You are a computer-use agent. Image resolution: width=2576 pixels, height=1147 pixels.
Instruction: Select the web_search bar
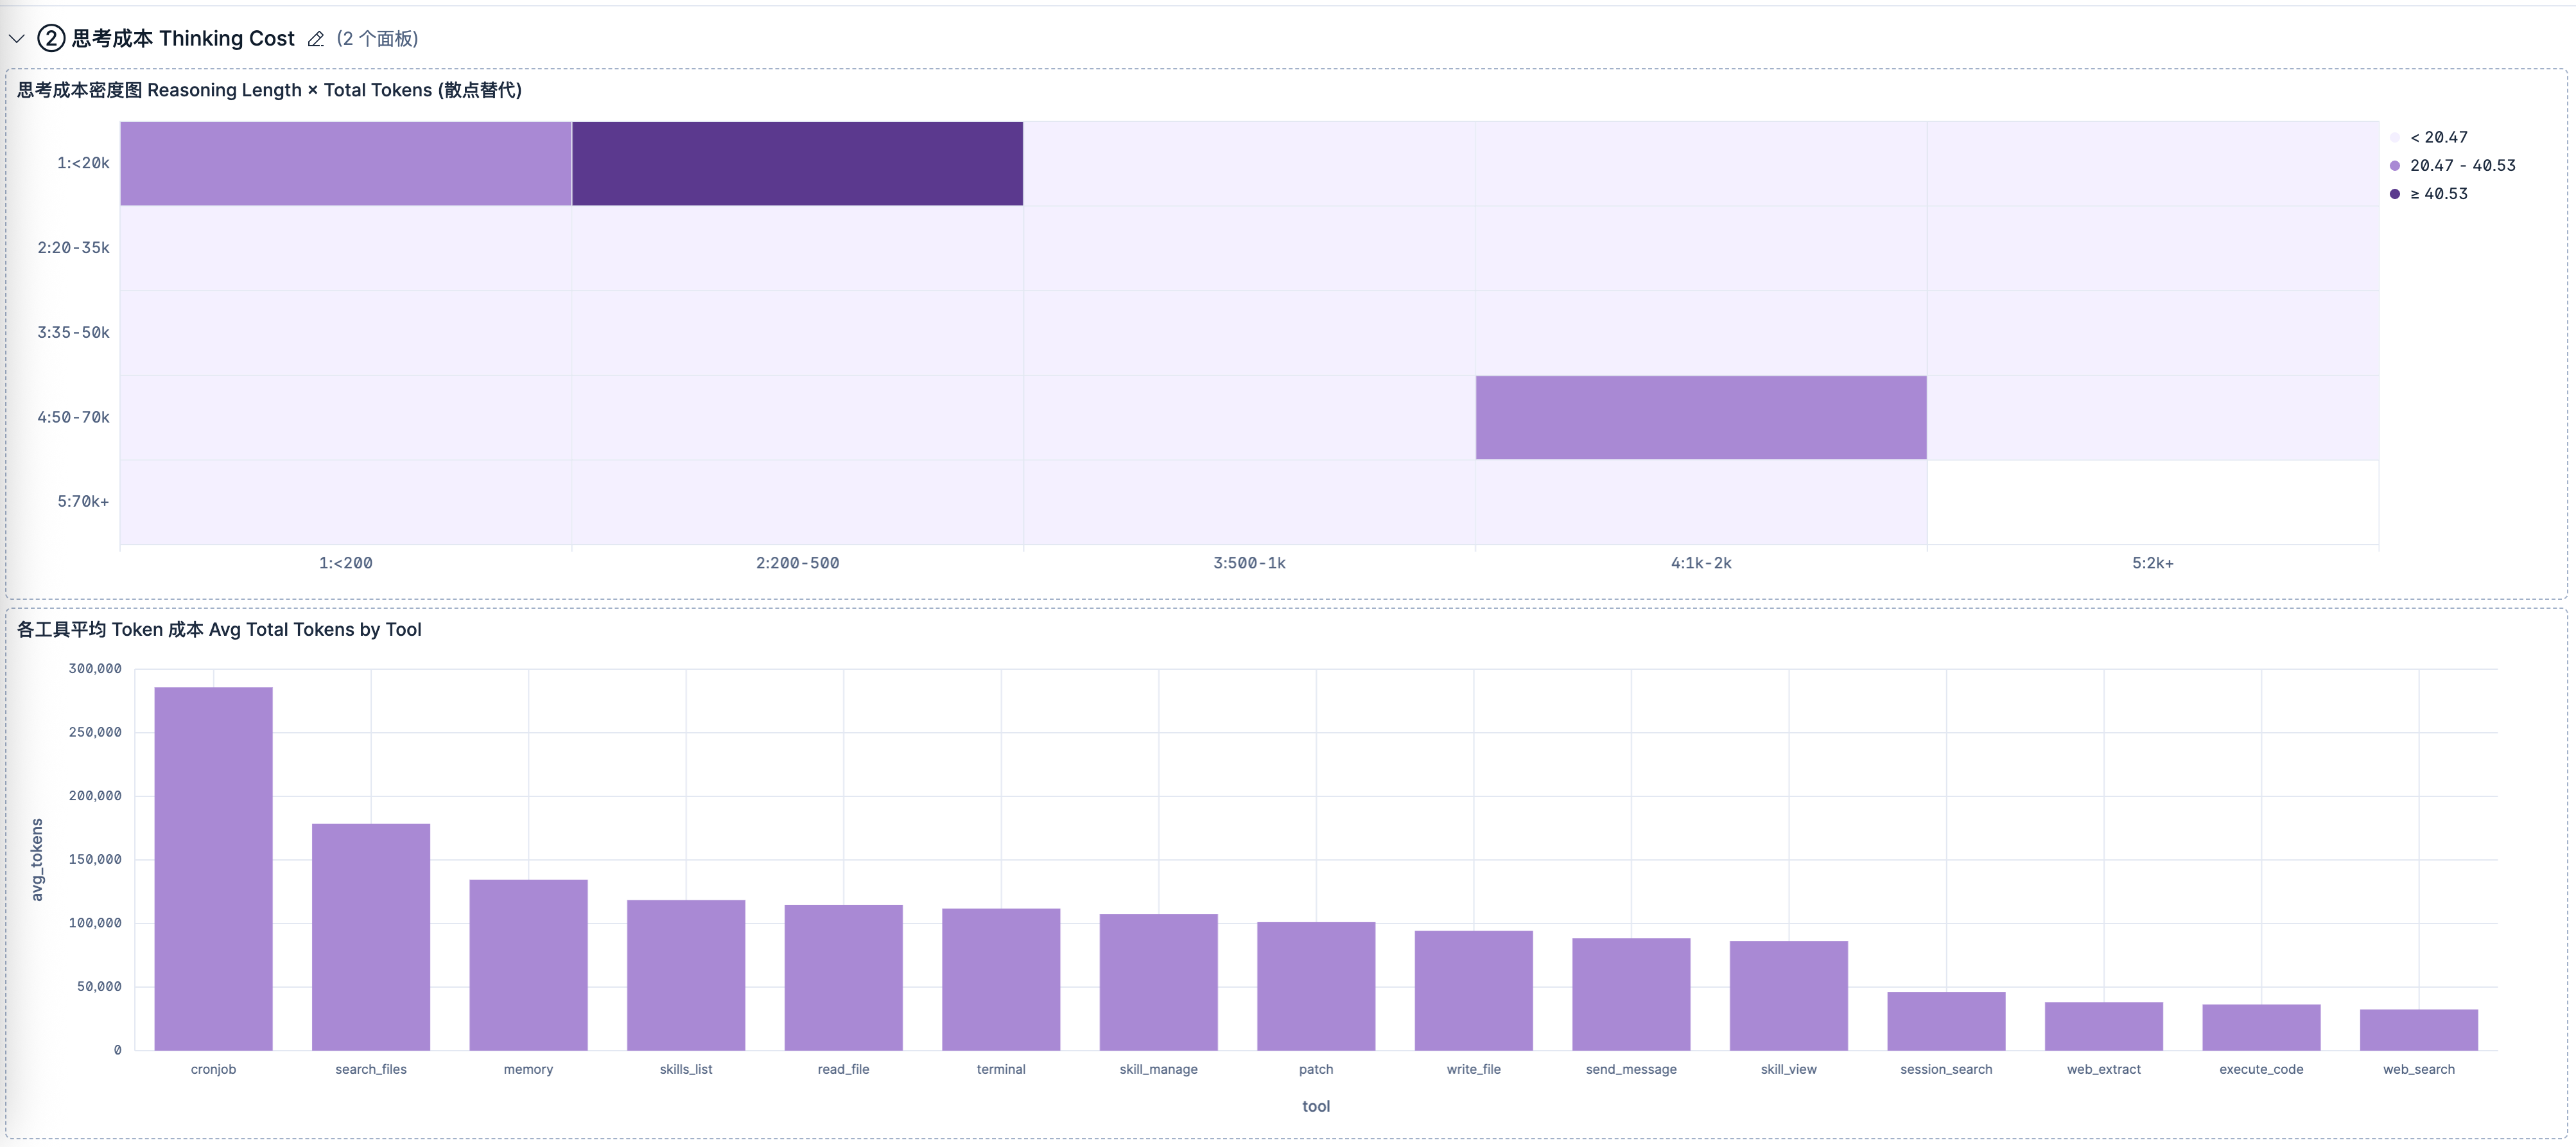[x=2419, y=1029]
